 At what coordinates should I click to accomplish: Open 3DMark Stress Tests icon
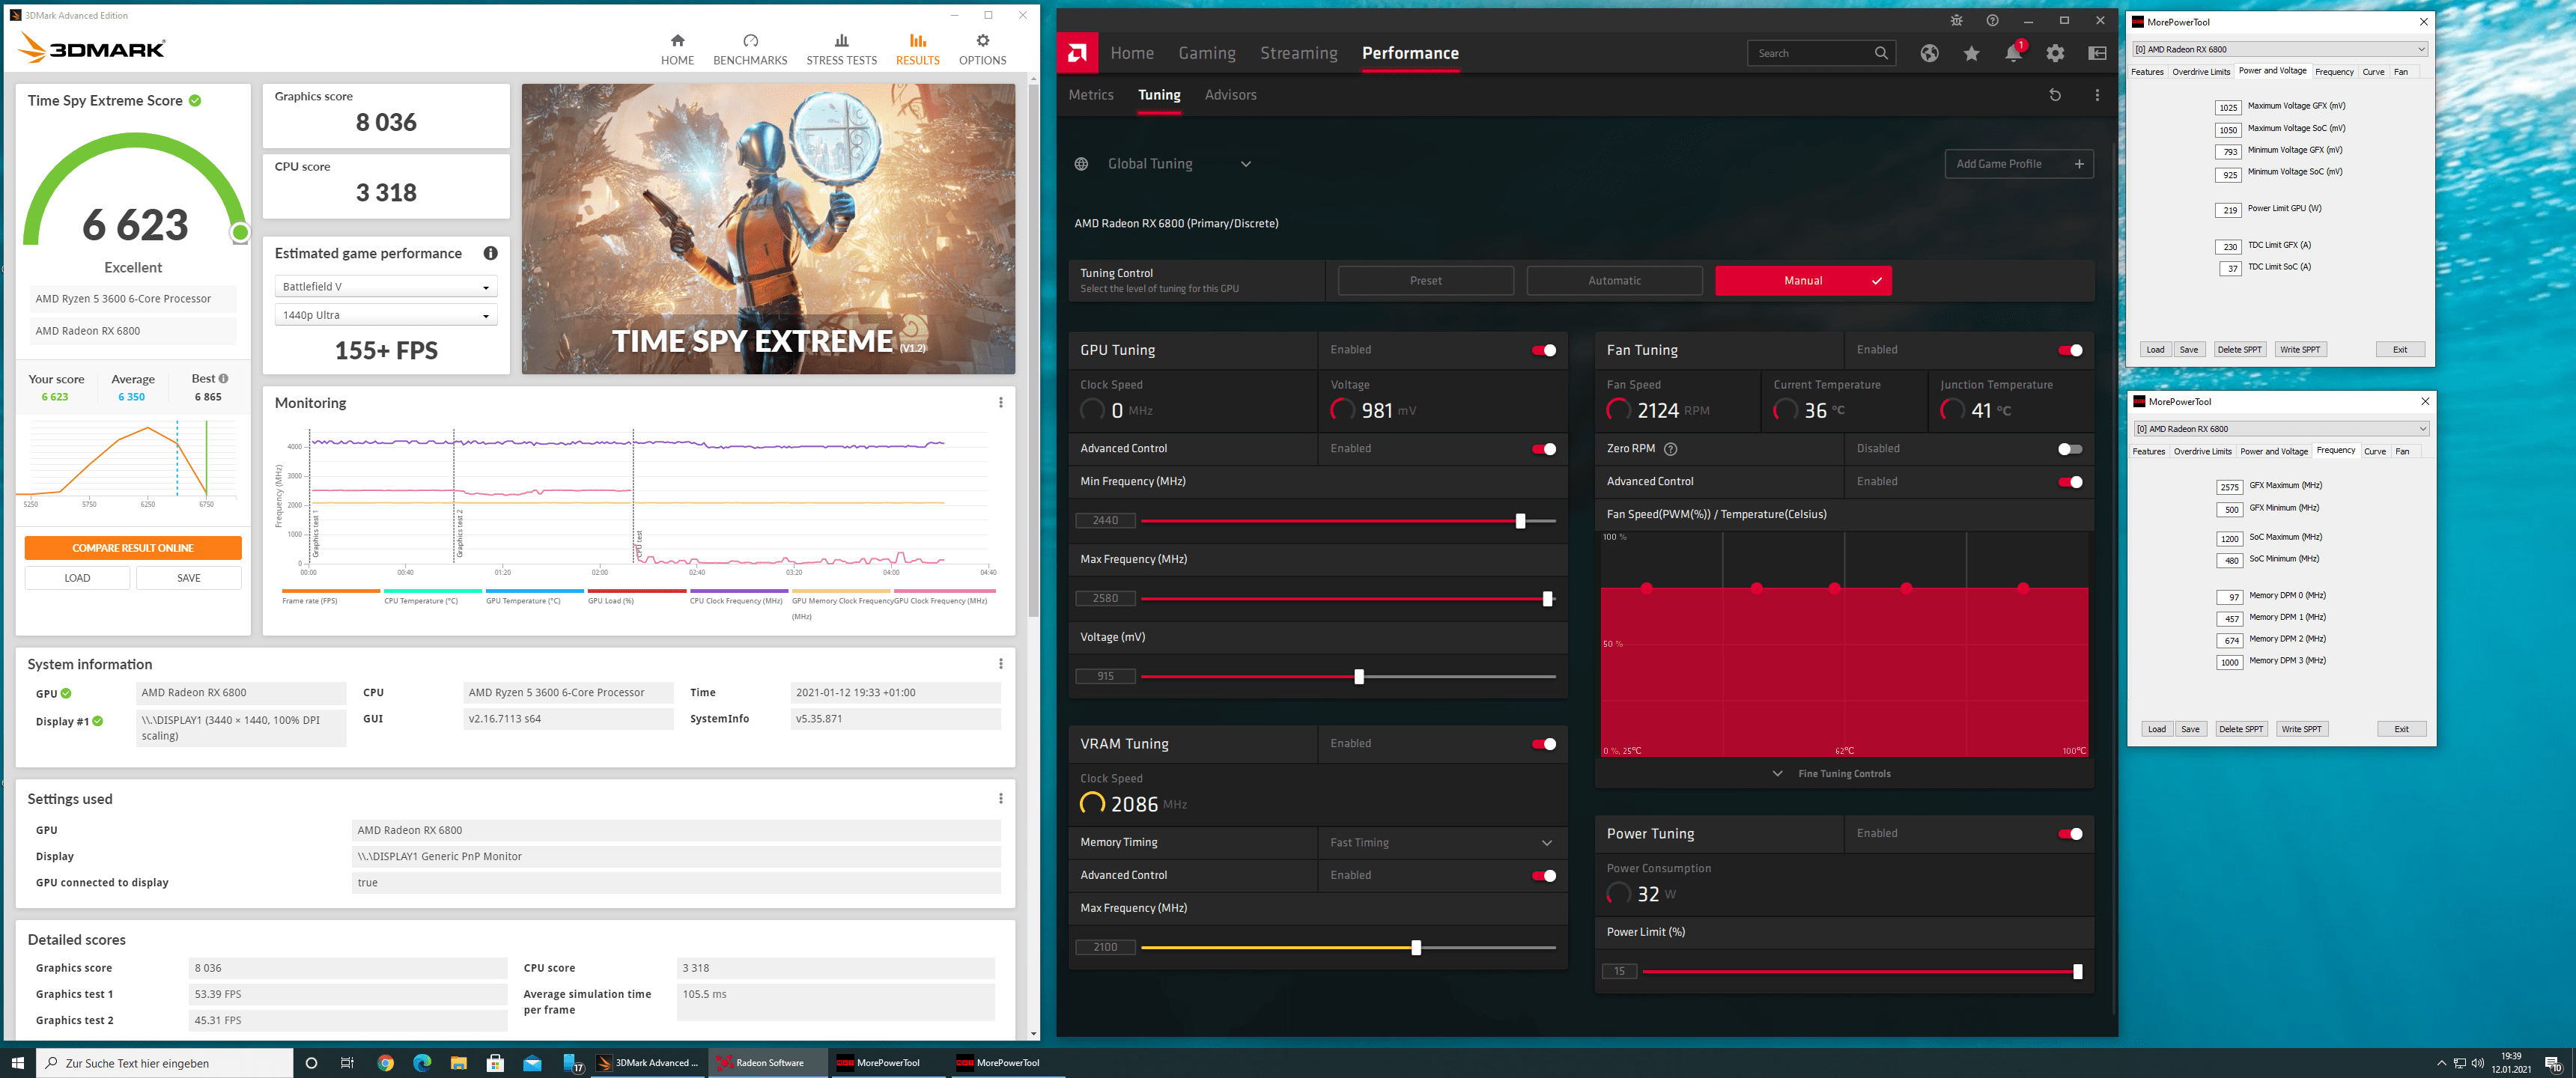click(841, 41)
